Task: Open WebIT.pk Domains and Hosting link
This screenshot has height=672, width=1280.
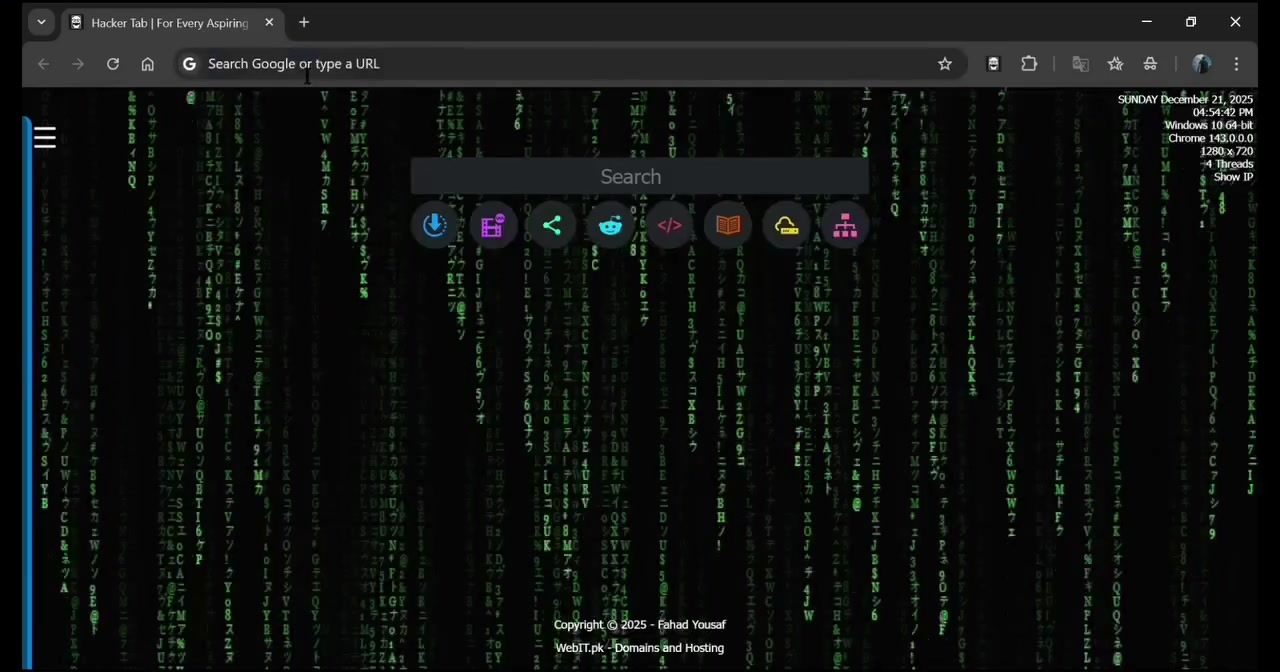Action: click(639, 648)
